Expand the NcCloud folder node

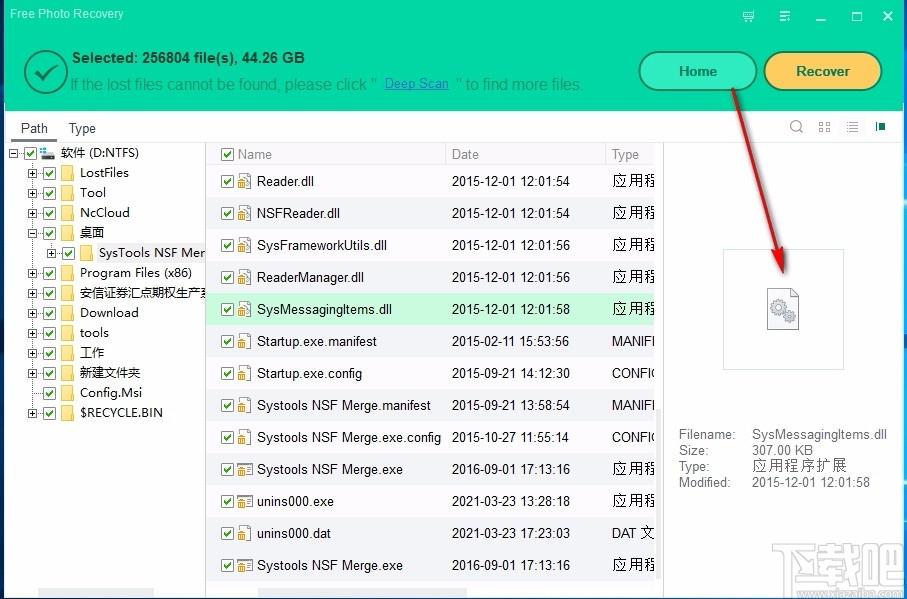coord(32,213)
